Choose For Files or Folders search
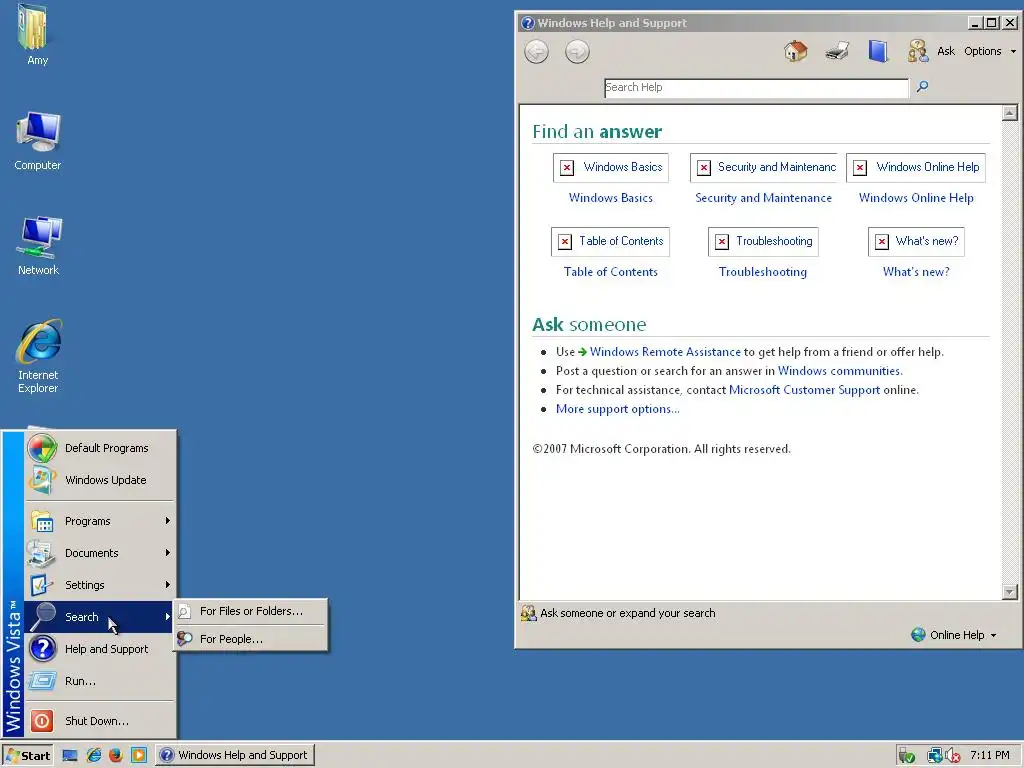This screenshot has width=1024, height=768. click(x=251, y=611)
